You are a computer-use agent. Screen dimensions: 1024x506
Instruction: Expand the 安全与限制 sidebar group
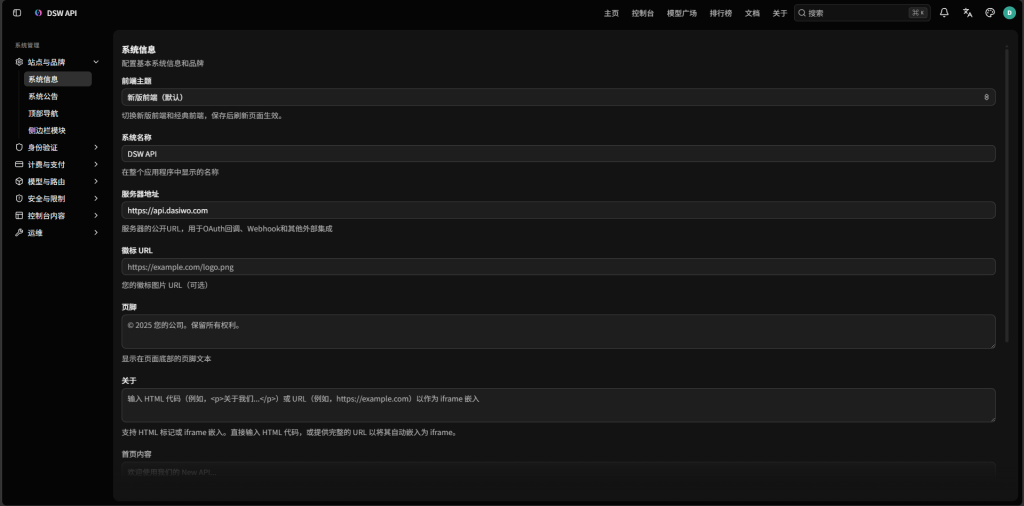(x=57, y=198)
